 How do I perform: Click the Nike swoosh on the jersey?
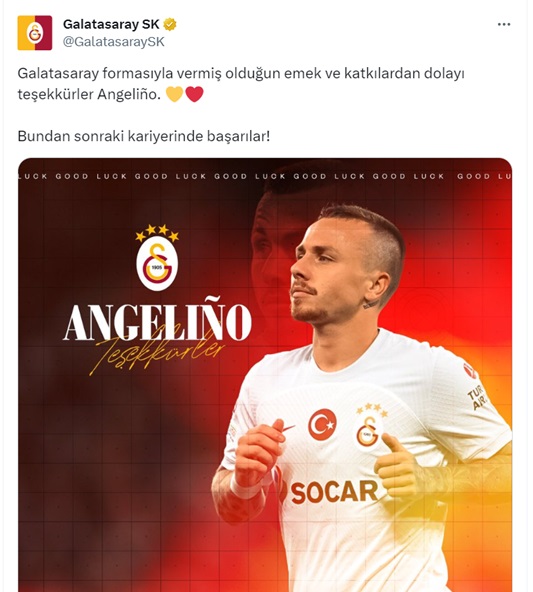pyautogui.click(x=289, y=428)
